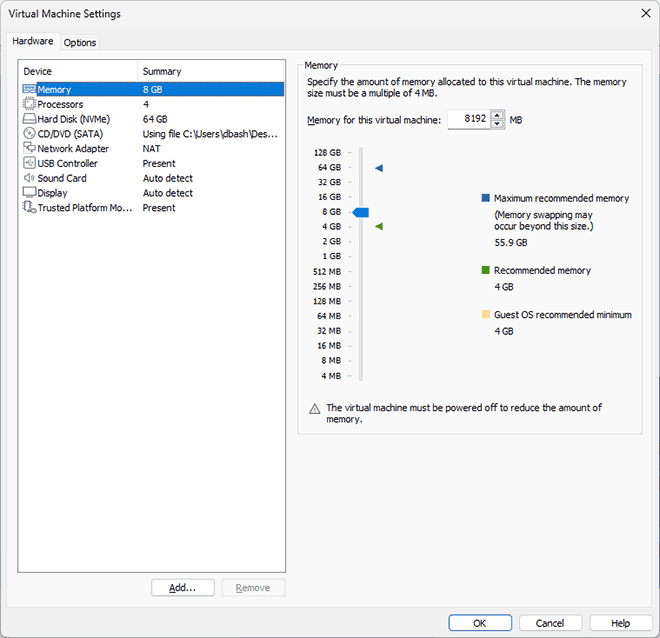Select the Trusted Platform Module row
The width and height of the screenshot is (660, 638).
153,207
